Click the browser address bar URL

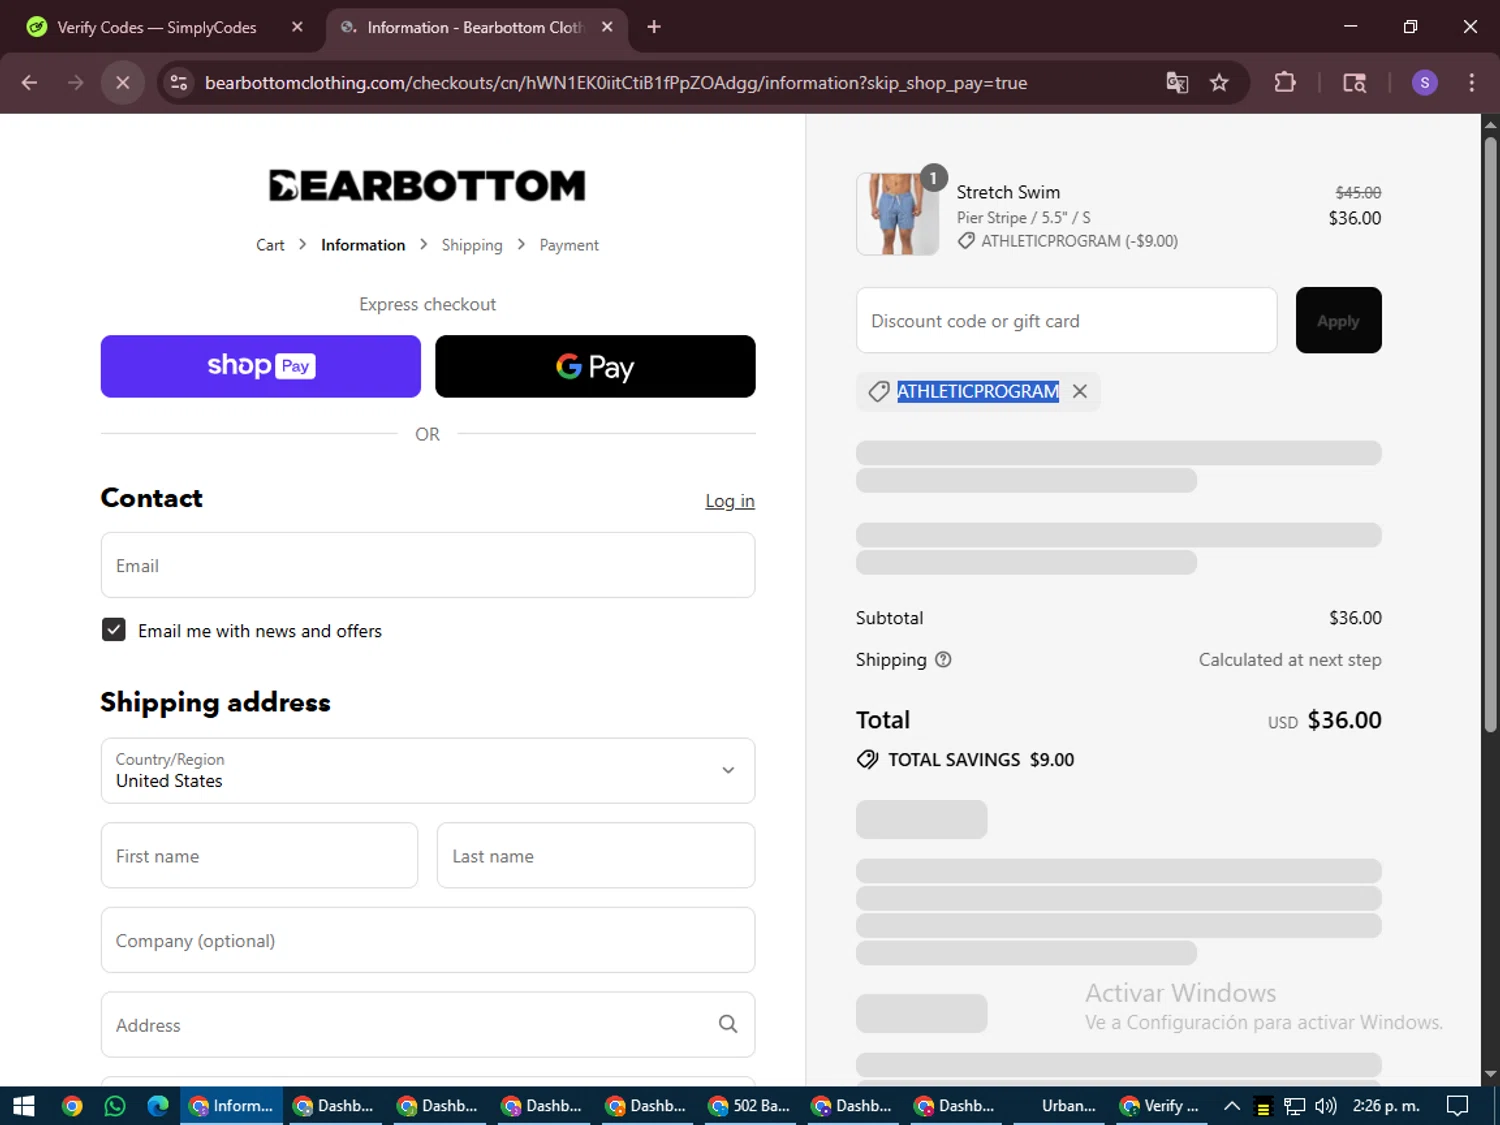click(616, 83)
